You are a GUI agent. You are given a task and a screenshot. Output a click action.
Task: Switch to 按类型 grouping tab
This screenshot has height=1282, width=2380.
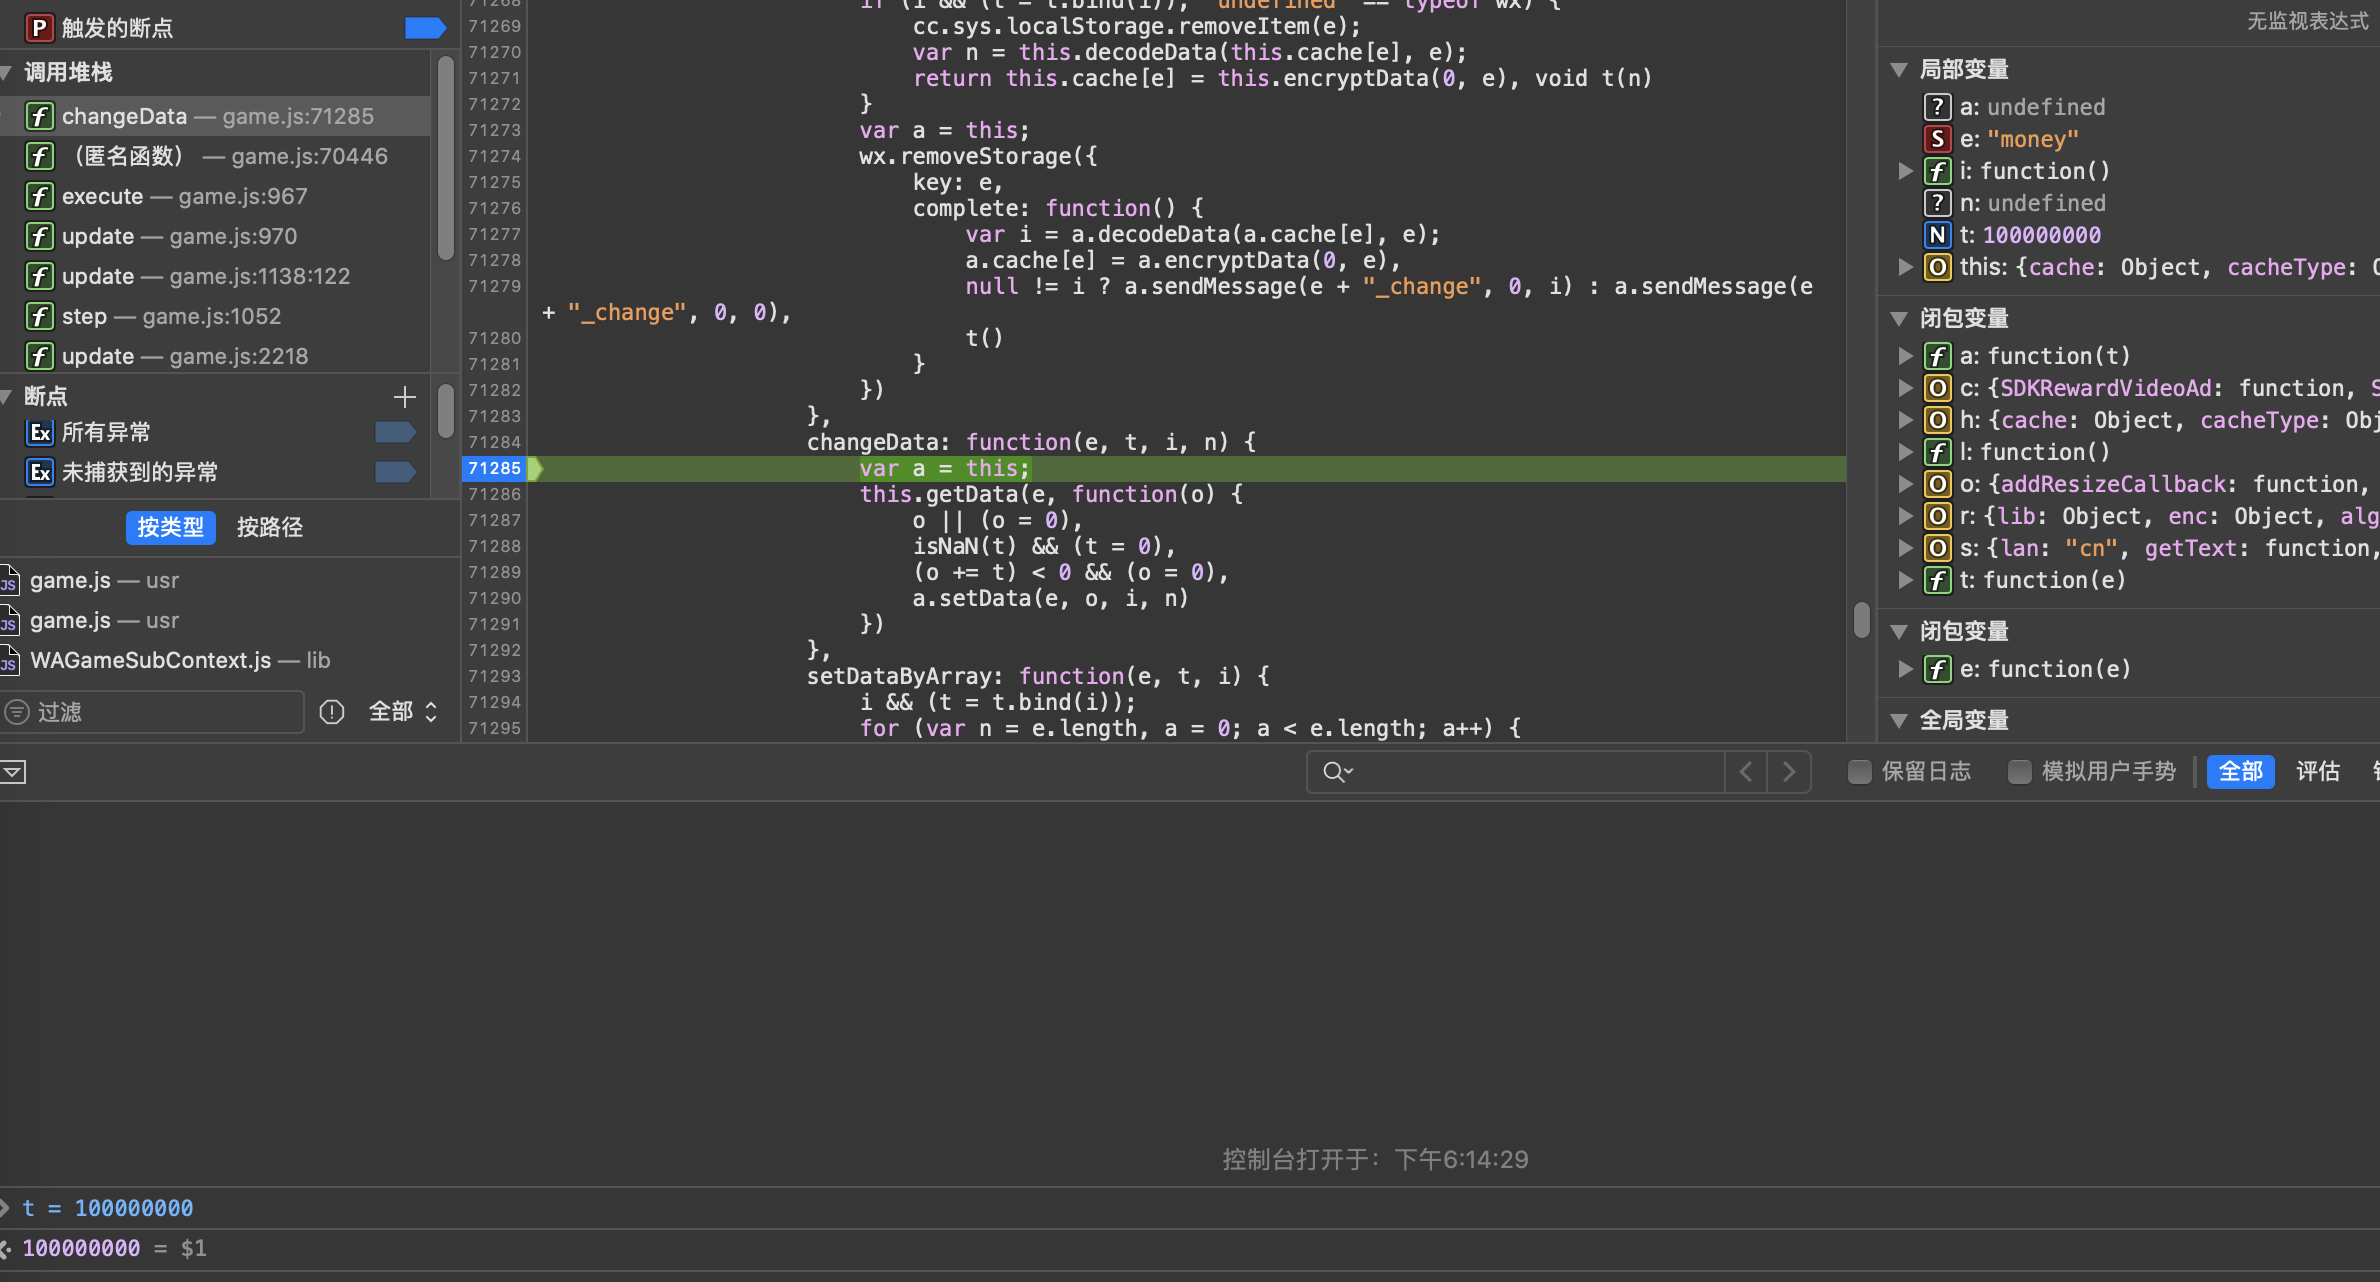click(x=170, y=527)
